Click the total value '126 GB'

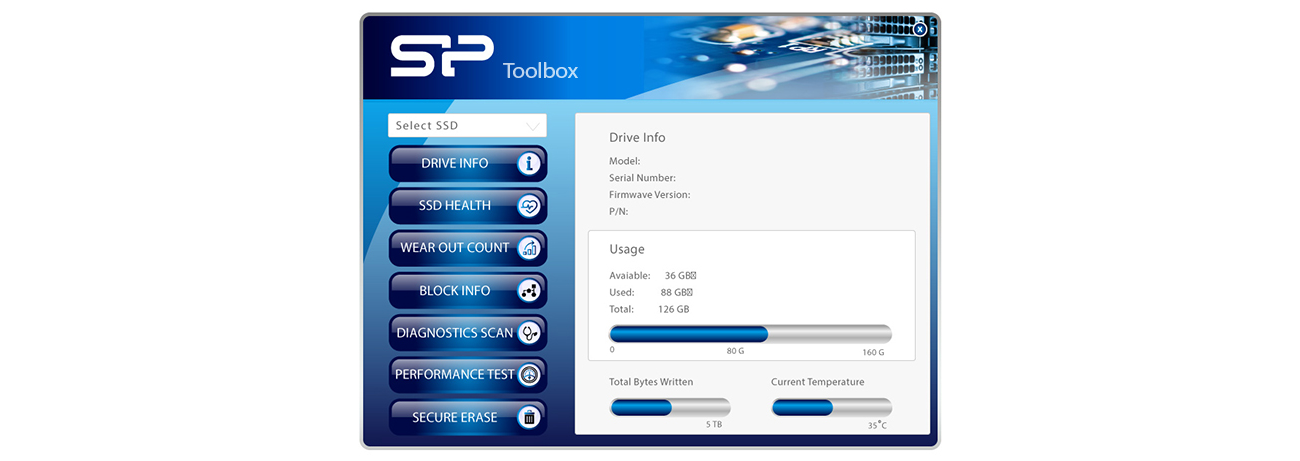click(x=673, y=309)
